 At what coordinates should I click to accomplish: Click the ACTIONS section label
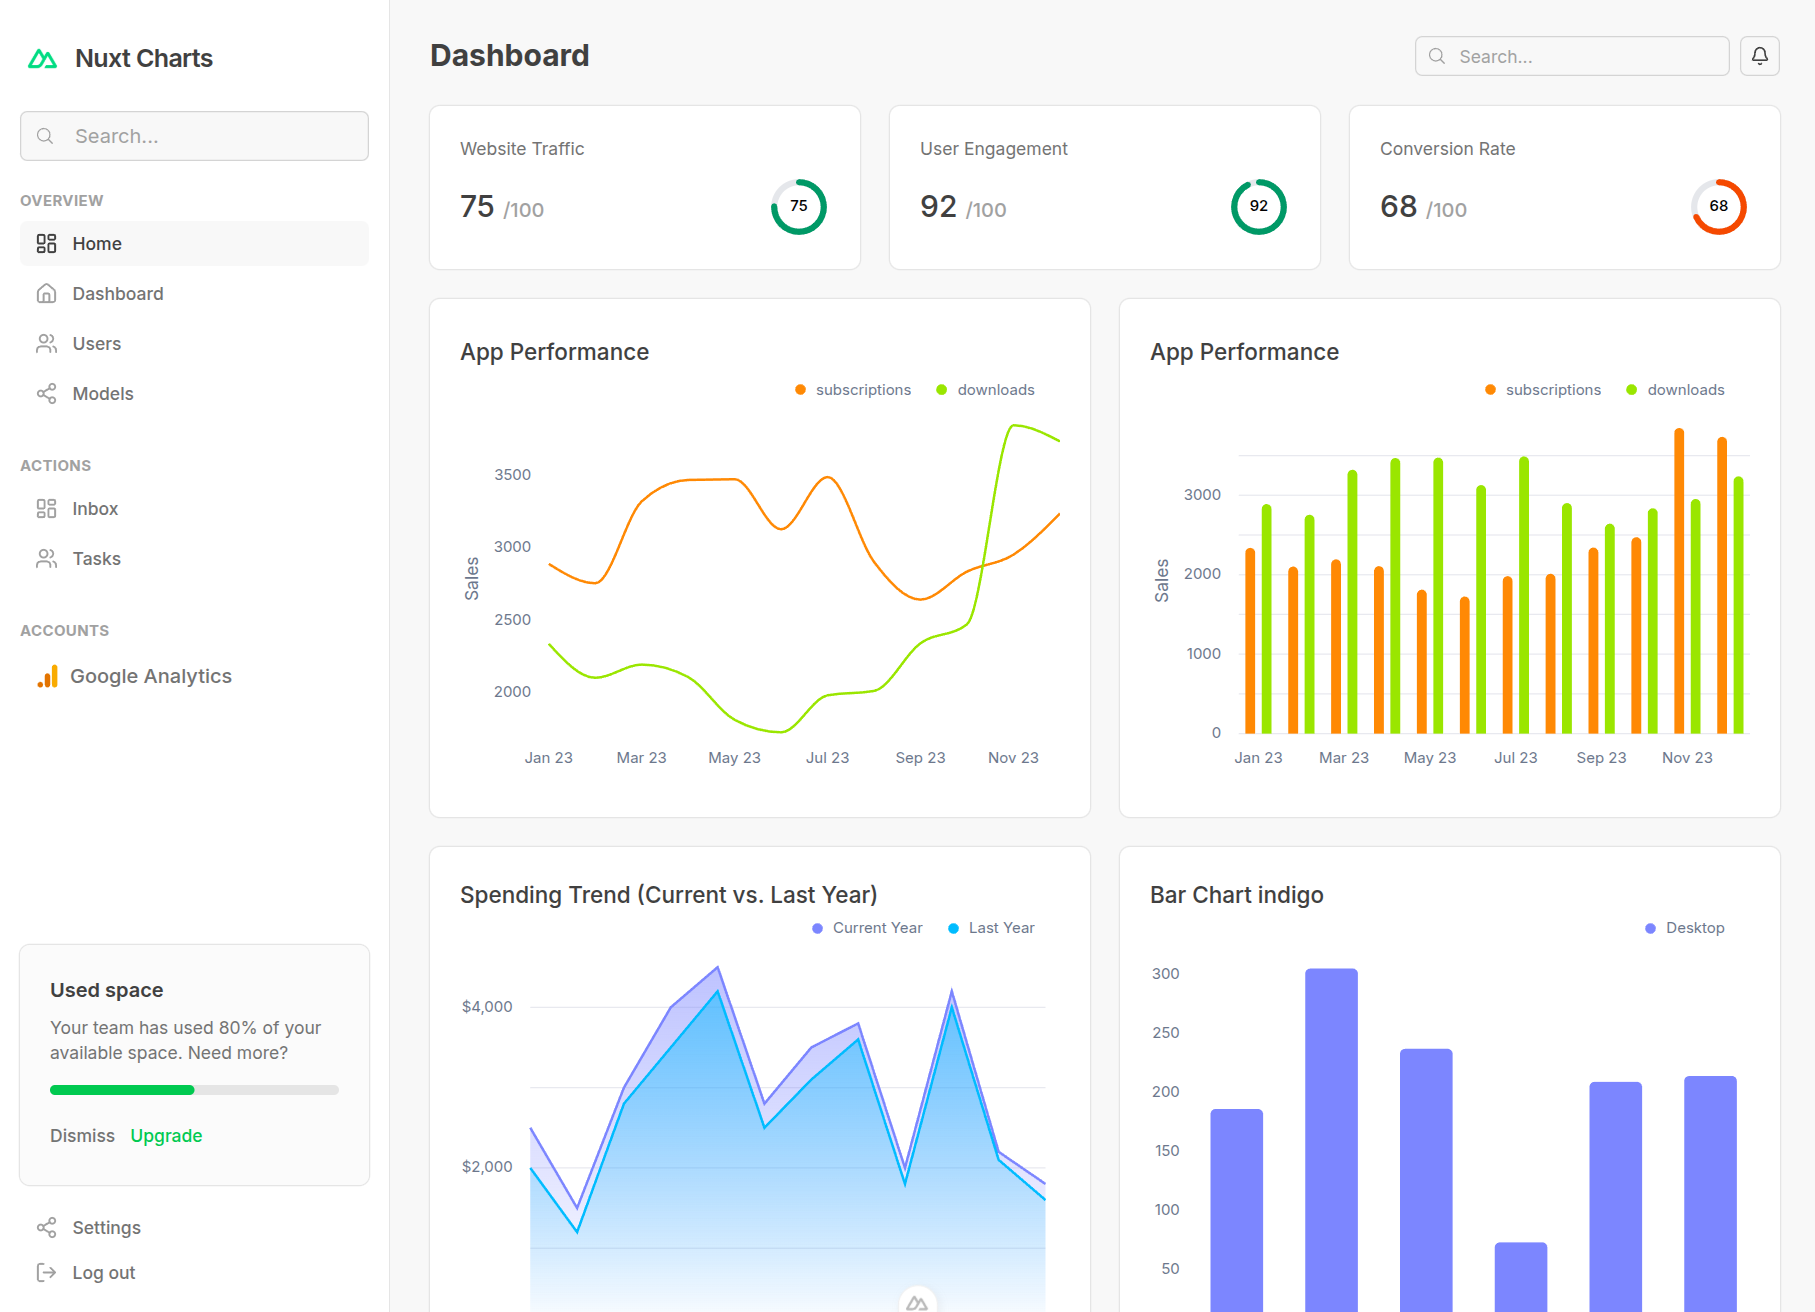point(56,466)
